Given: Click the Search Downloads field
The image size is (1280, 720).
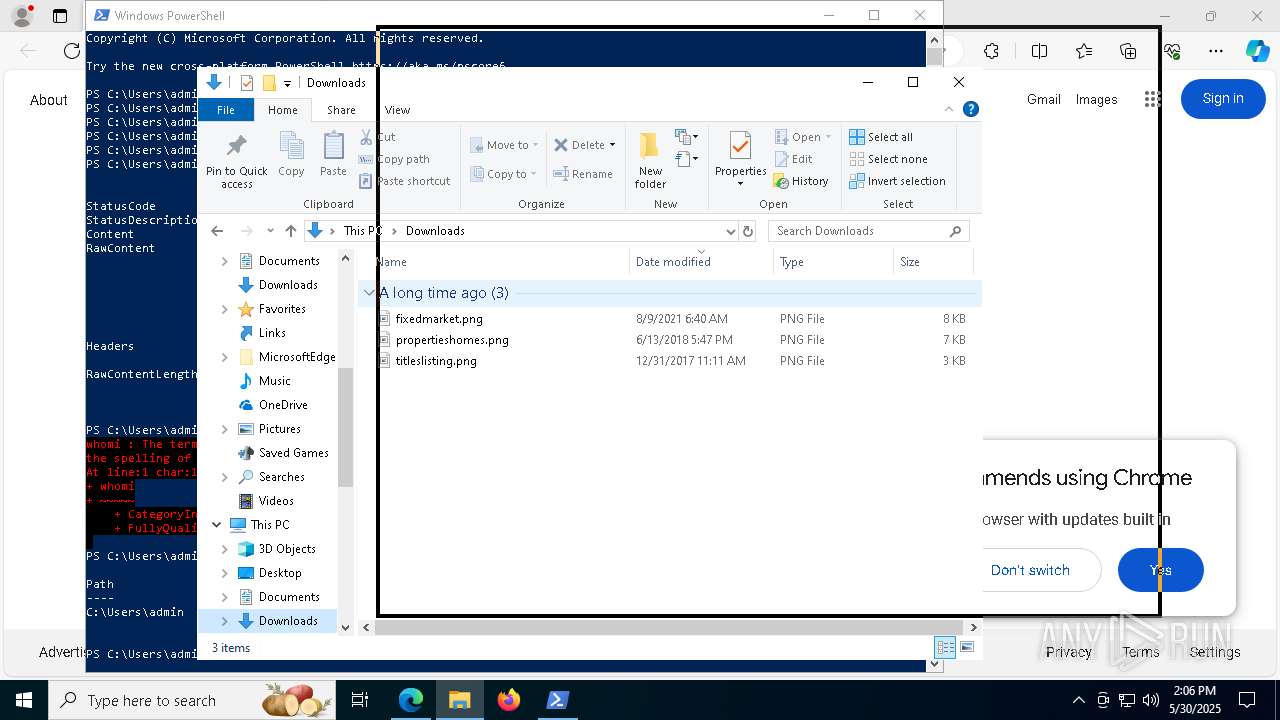Looking at the screenshot, I should (868, 231).
